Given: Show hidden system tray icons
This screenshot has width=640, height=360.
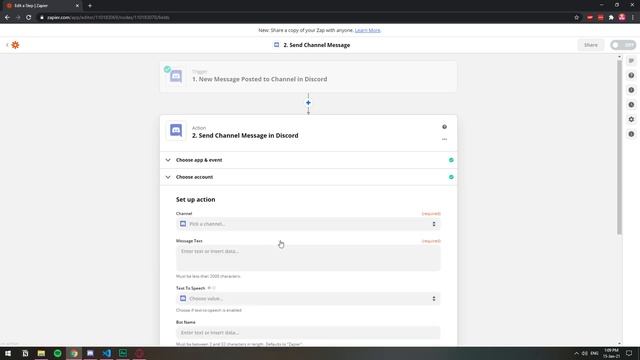Looking at the screenshot, I should click(576, 353).
